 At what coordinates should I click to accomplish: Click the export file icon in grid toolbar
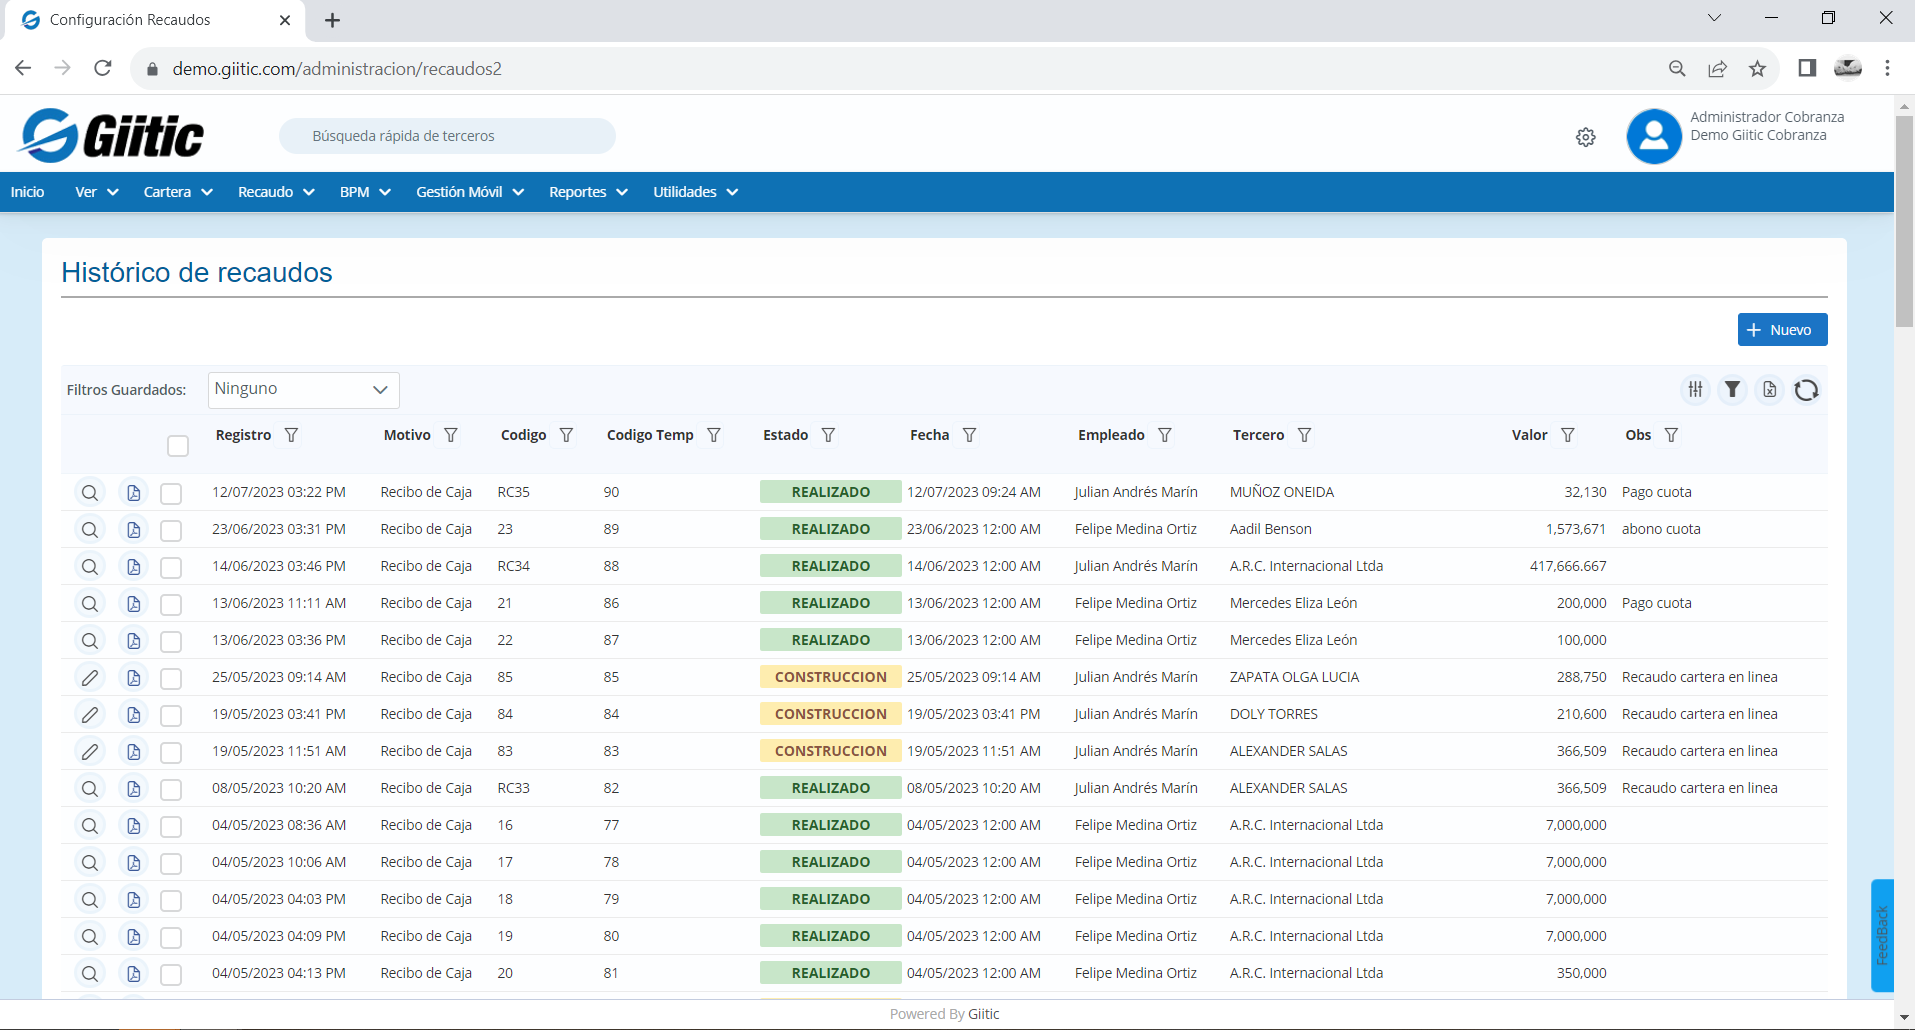pyautogui.click(x=1769, y=390)
